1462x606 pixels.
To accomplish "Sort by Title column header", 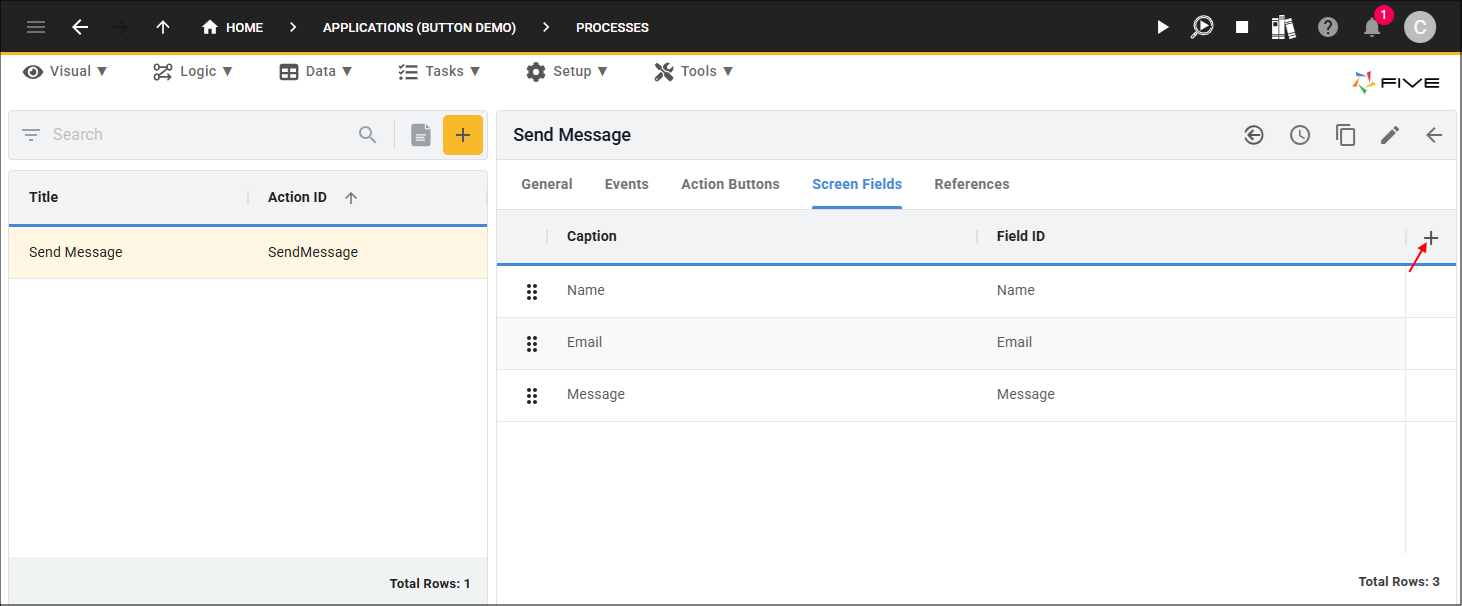I will 44,197.
